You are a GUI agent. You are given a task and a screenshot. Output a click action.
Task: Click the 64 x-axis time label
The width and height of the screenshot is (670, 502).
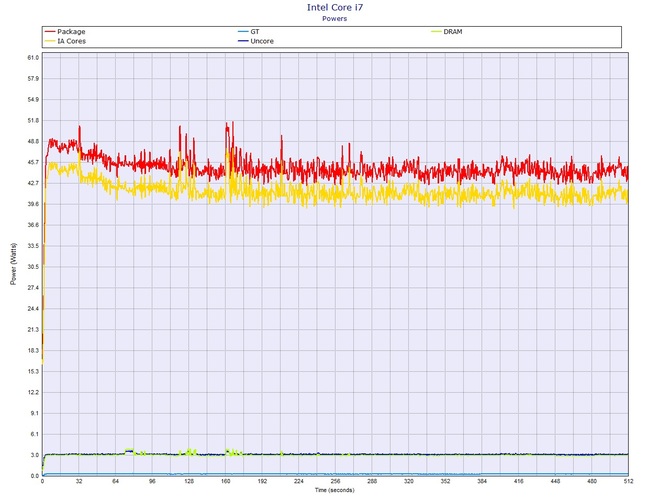click(x=115, y=481)
